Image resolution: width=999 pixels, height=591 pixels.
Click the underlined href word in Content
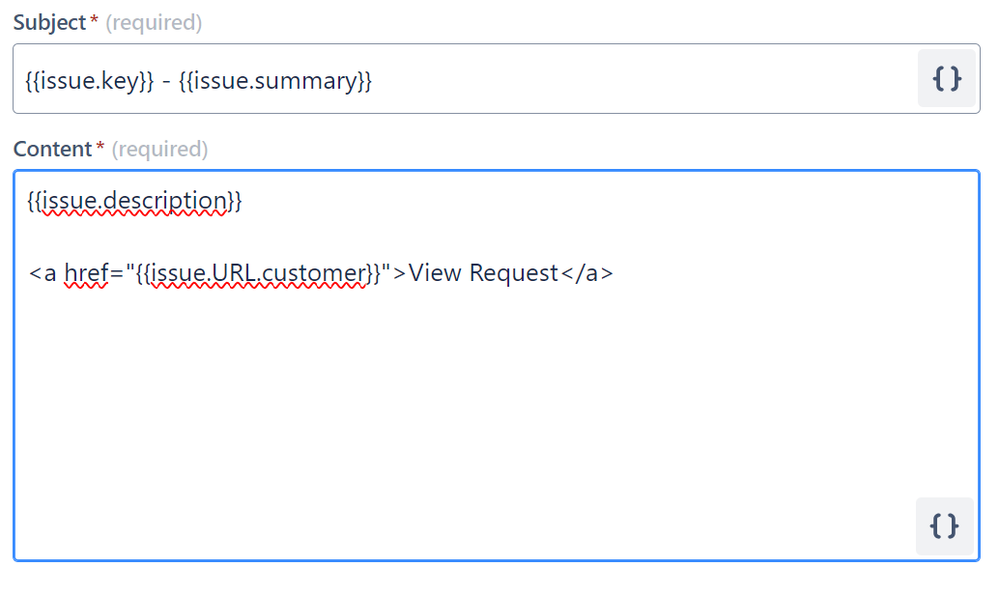(86, 273)
